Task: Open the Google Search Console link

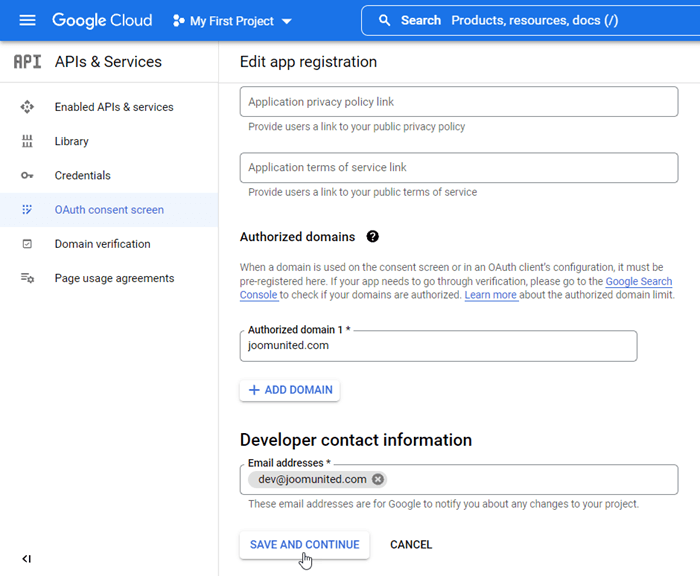Action: click(638, 282)
